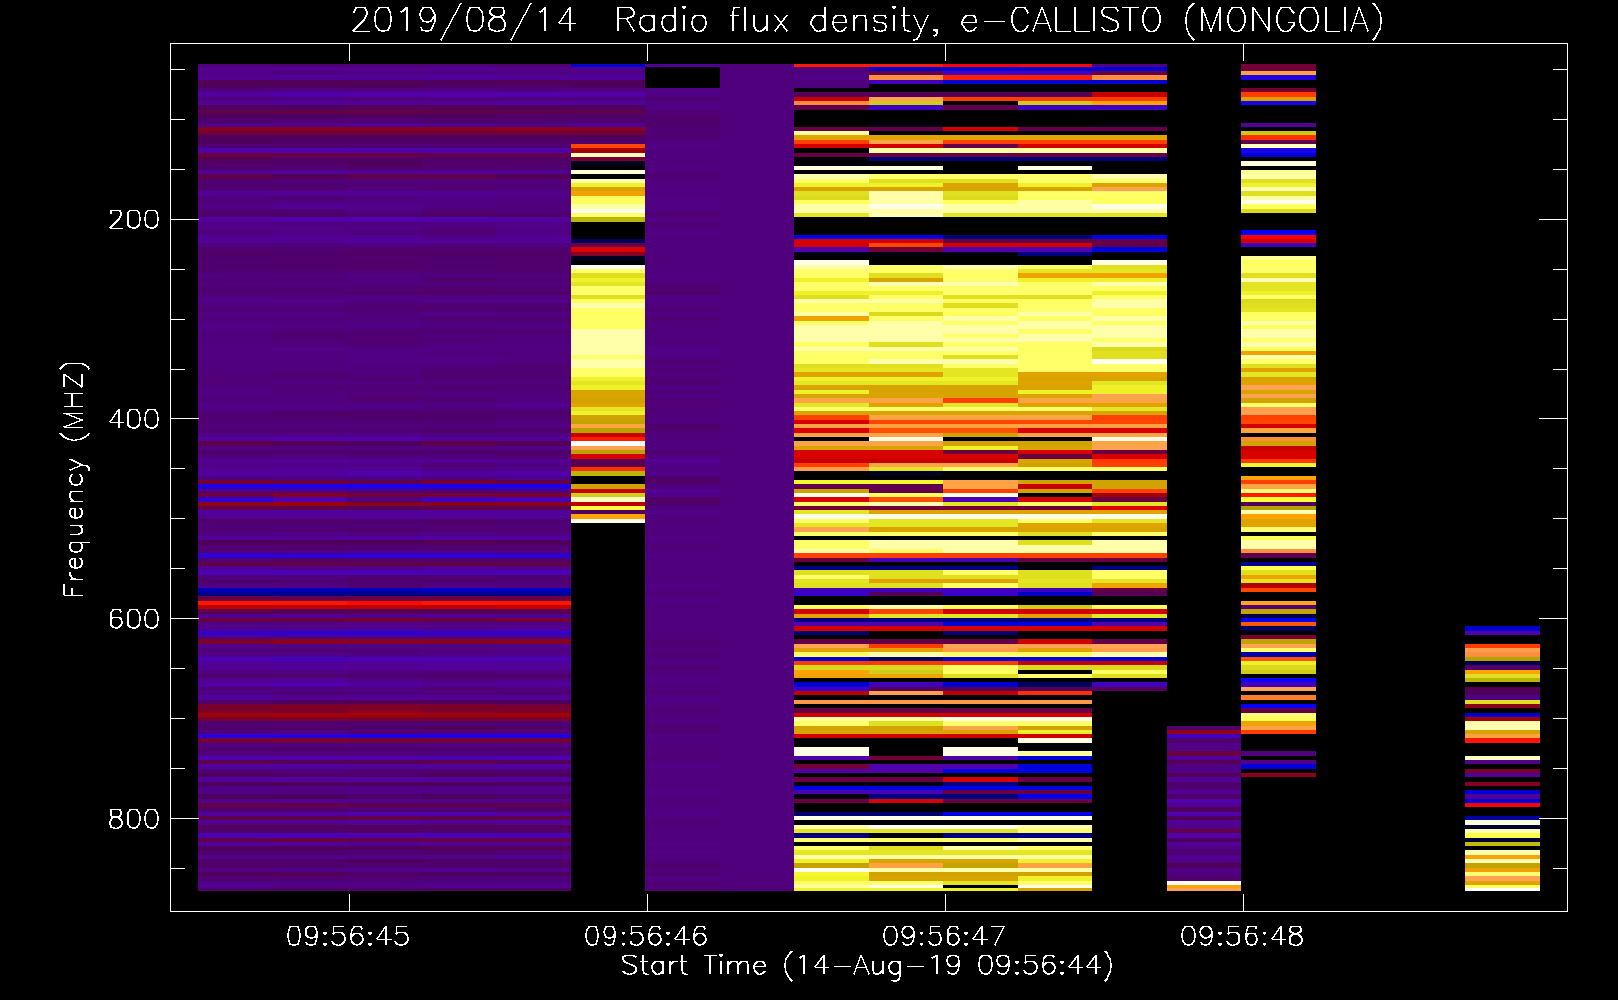
Task: Click the '09:56:46' time tick label
Action: coord(646,937)
